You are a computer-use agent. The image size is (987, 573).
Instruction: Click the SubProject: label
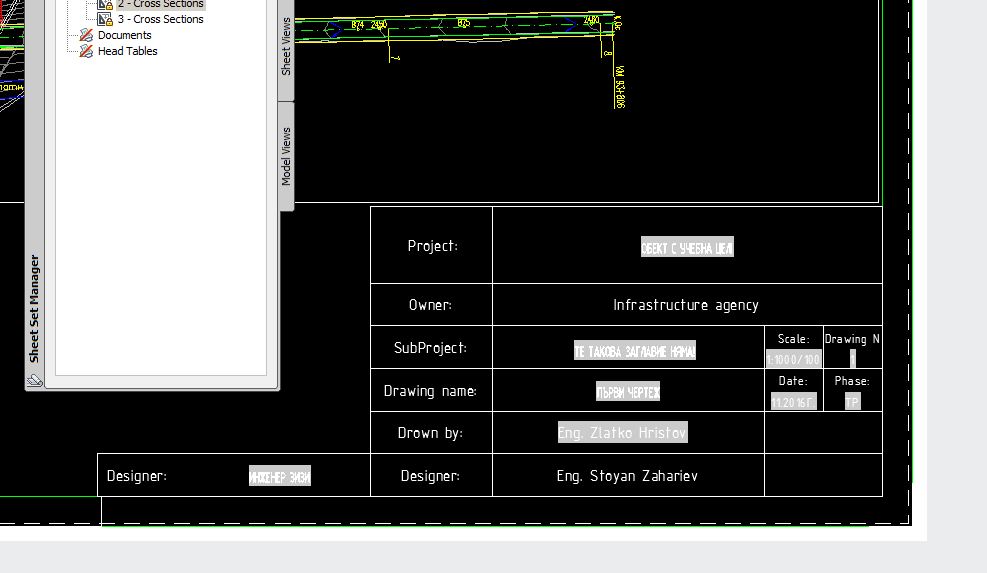point(431,348)
